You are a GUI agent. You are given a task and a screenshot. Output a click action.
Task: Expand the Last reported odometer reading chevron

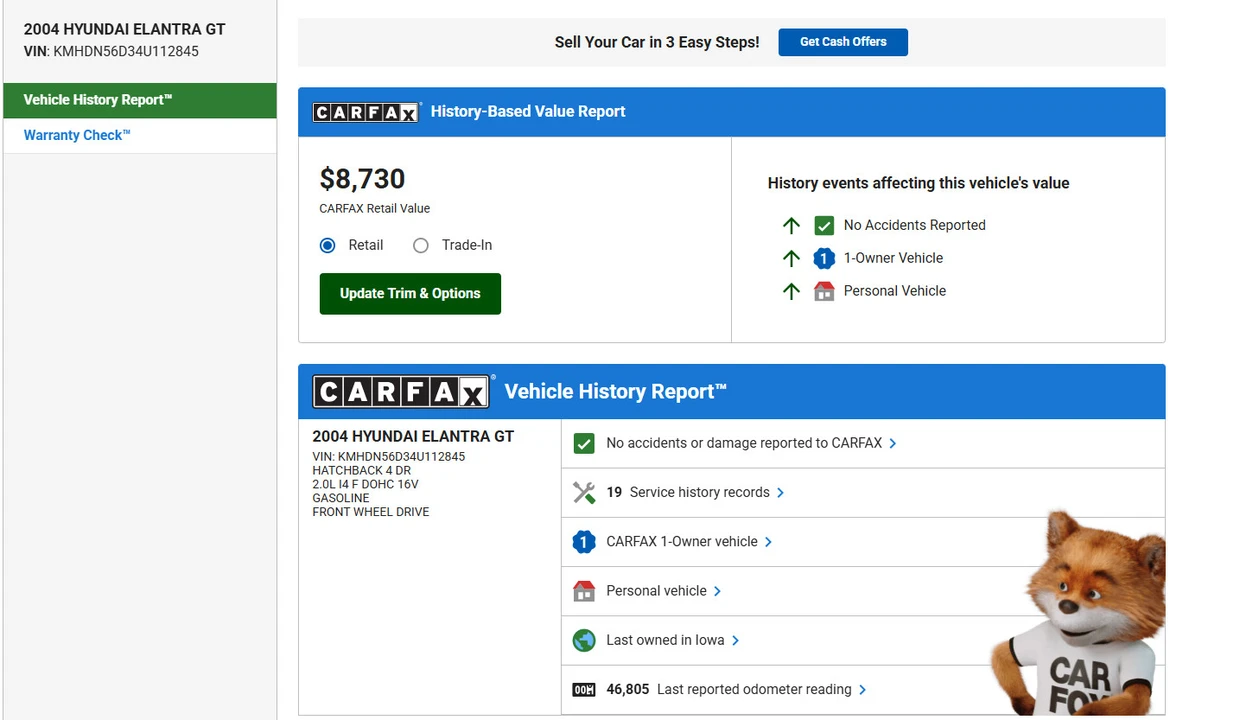pyautogui.click(x=863, y=690)
